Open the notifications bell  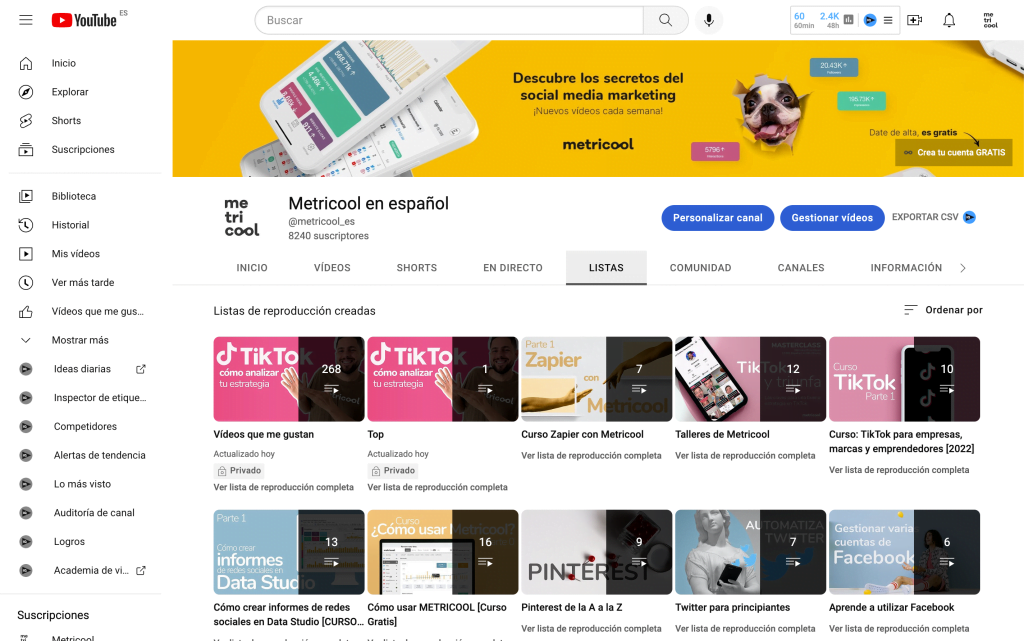[x=949, y=20]
